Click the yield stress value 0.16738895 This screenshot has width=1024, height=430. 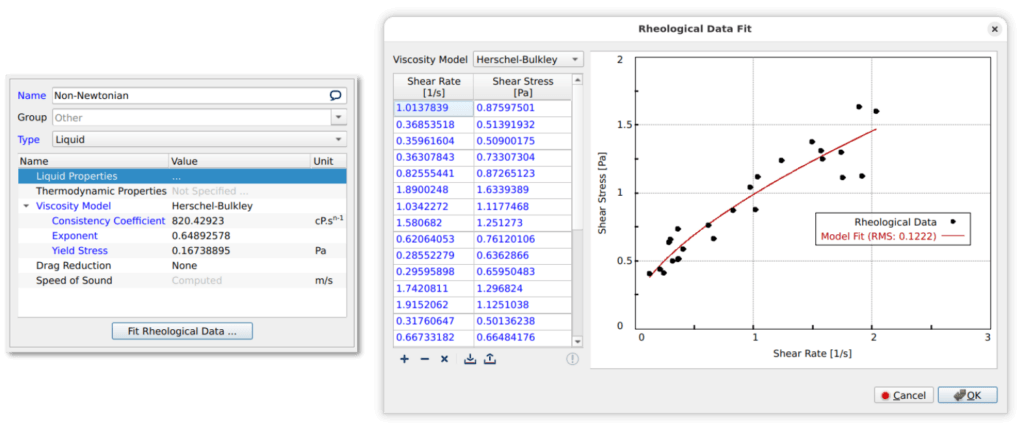[201, 250]
